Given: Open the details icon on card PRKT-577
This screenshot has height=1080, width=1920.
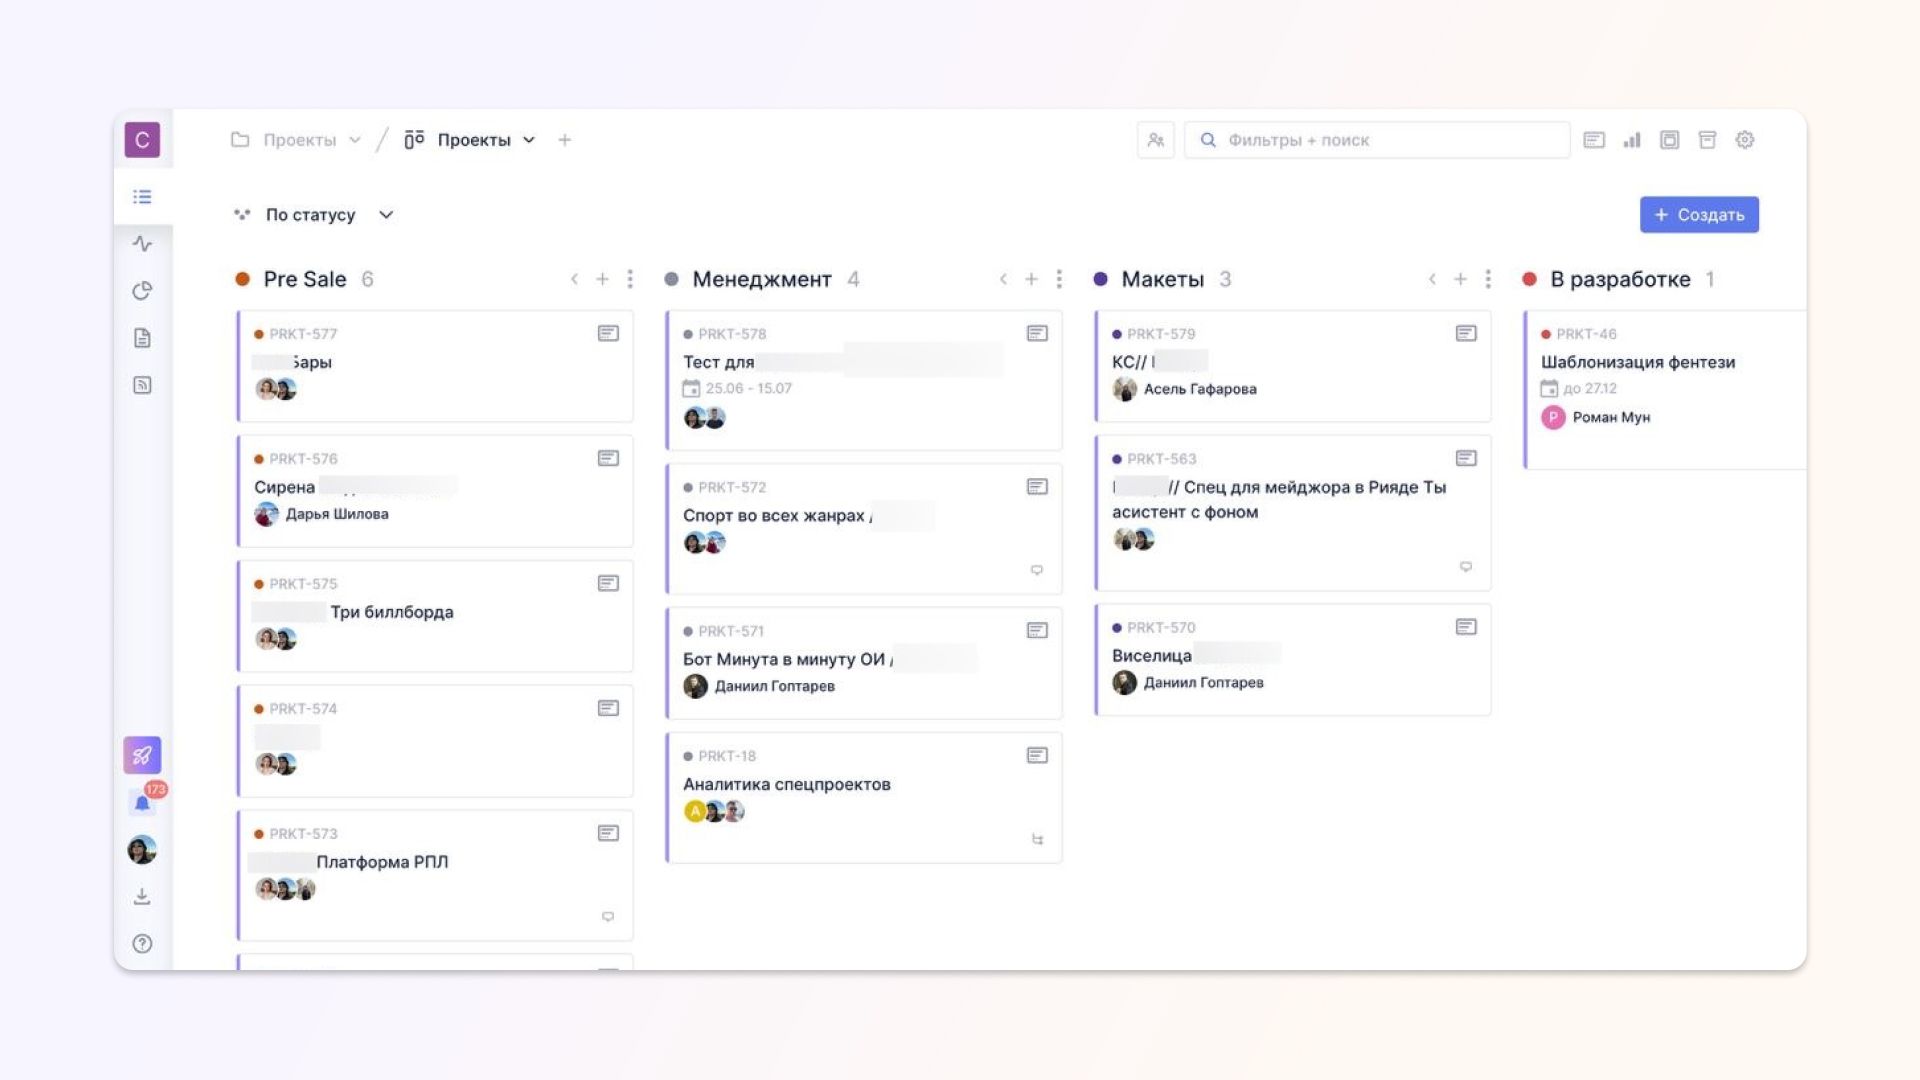Looking at the screenshot, I should pyautogui.click(x=608, y=333).
